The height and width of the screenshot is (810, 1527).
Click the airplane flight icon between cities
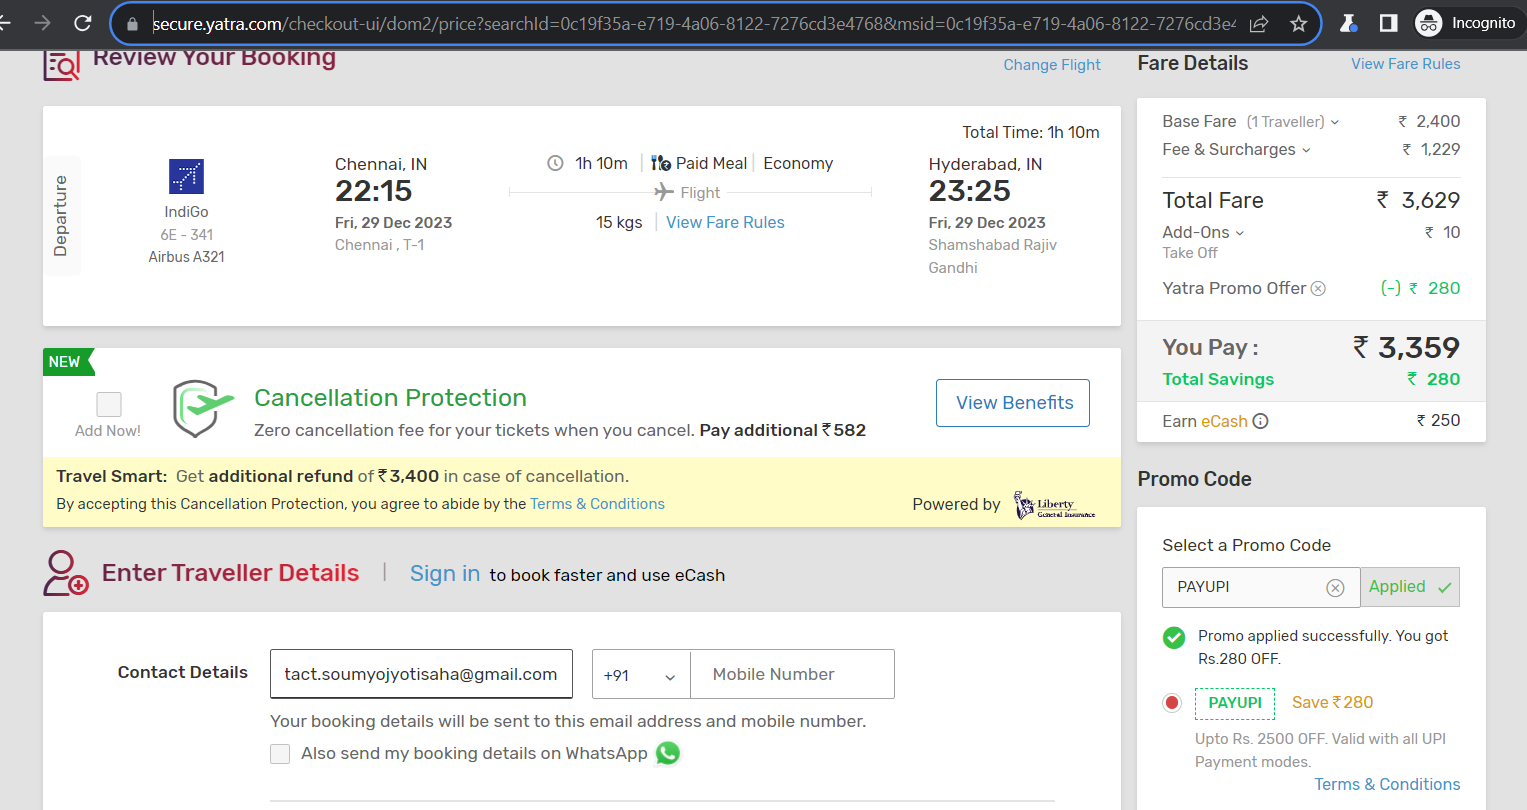coord(663,192)
